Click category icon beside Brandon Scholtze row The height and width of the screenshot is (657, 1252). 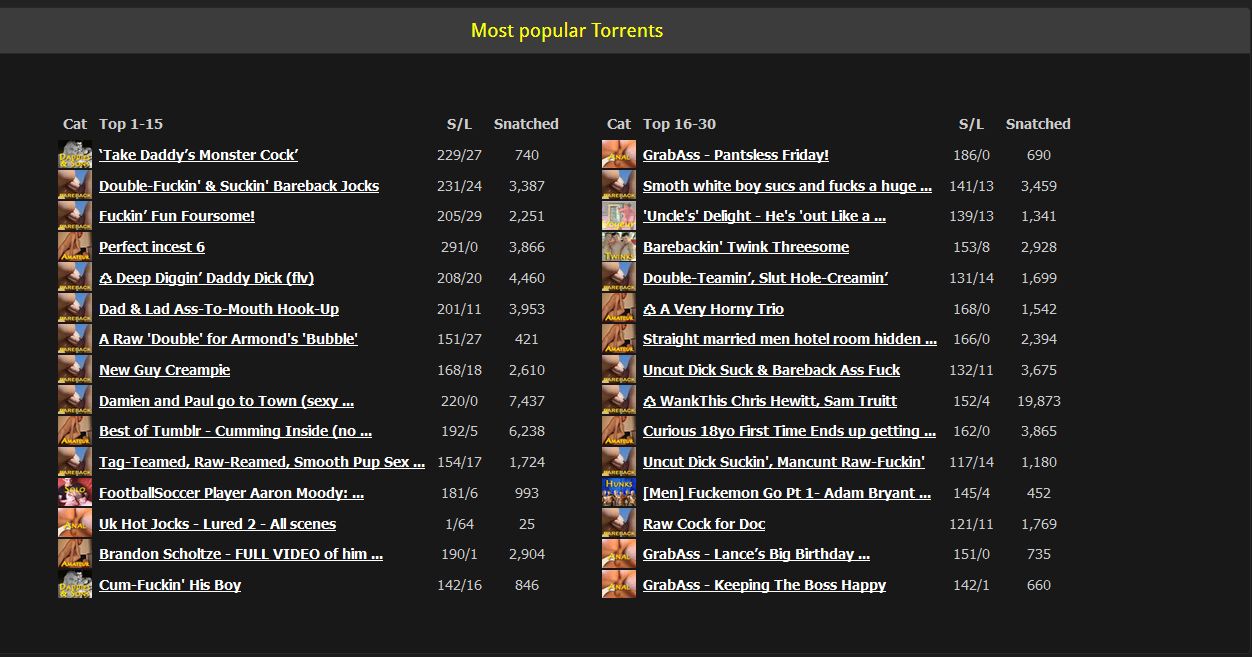click(75, 554)
